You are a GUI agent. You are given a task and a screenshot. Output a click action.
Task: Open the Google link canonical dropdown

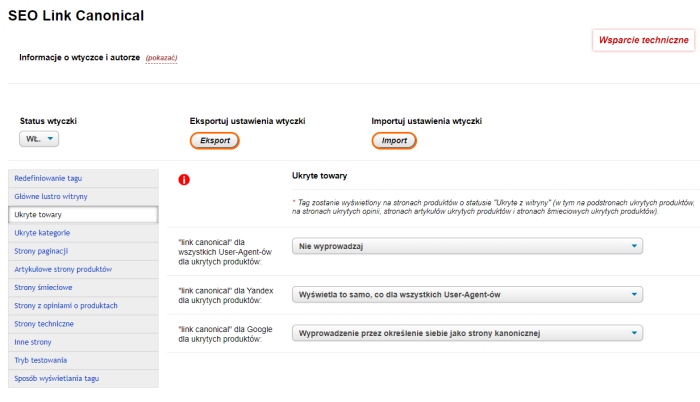click(467, 333)
